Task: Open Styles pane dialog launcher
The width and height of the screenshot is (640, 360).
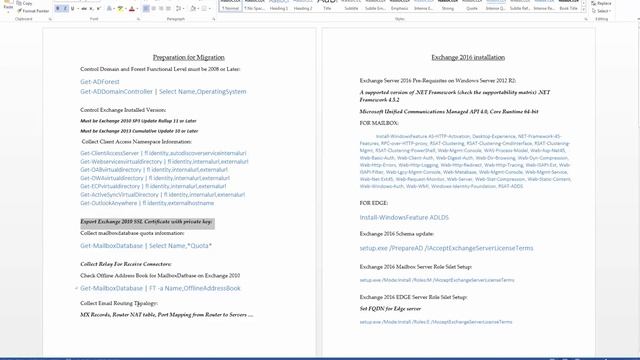Action: pyautogui.click(x=586, y=19)
